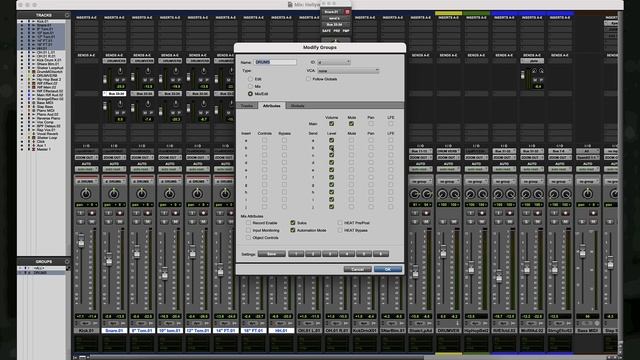Open Snare.01 group assignment selector

[x=114, y=181]
